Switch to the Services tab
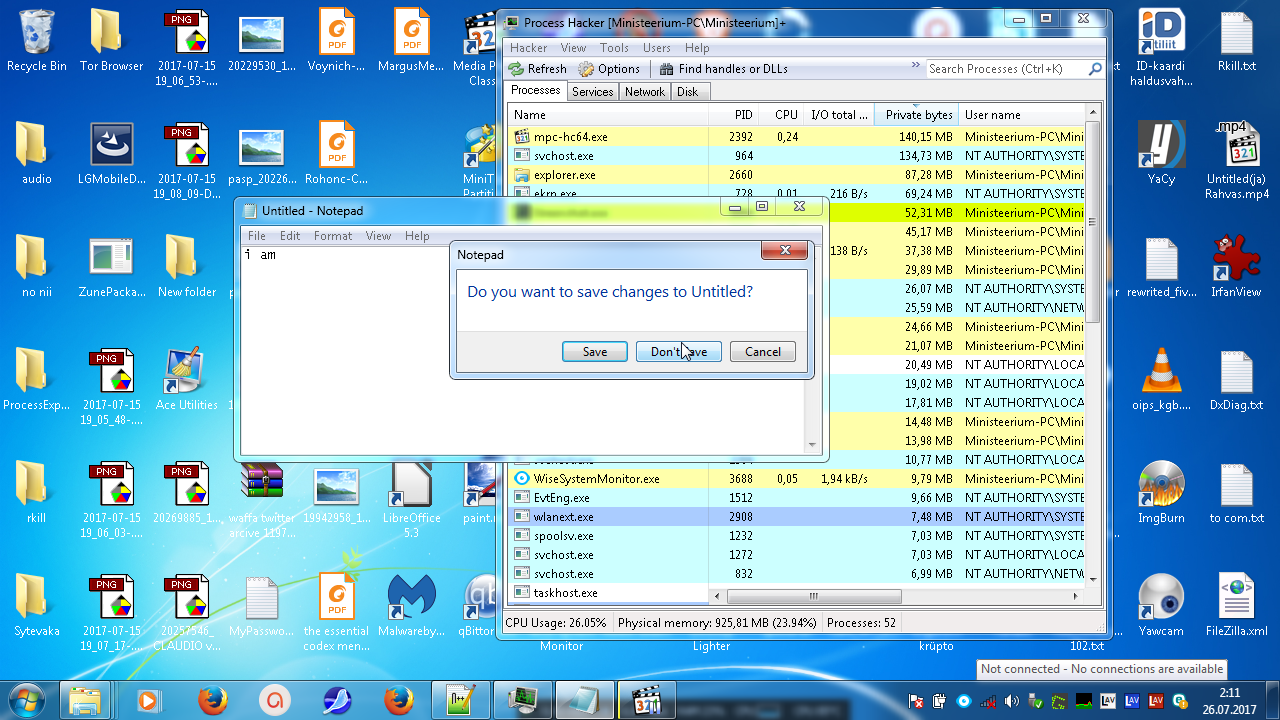This screenshot has height=720, width=1280. (593, 92)
